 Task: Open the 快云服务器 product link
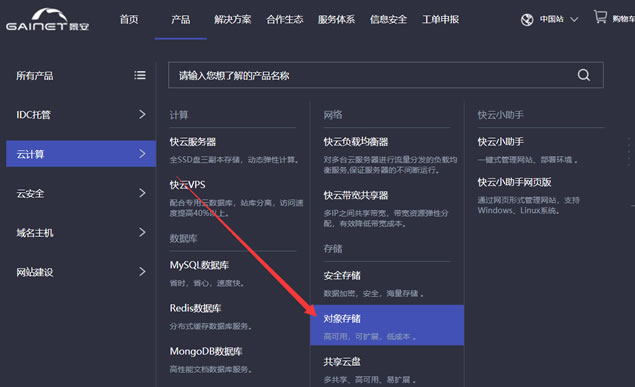pos(193,142)
